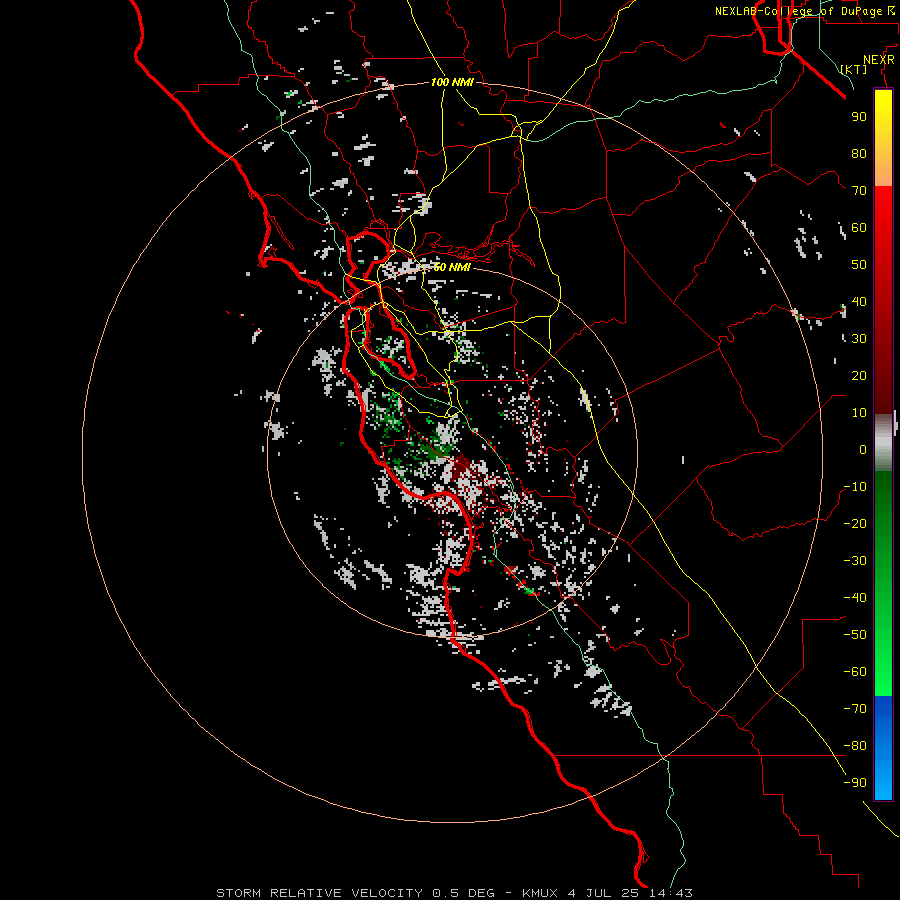Click the 4 JUL 25 date in footer
The height and width of the screenshot is (900, 900).
603,893
